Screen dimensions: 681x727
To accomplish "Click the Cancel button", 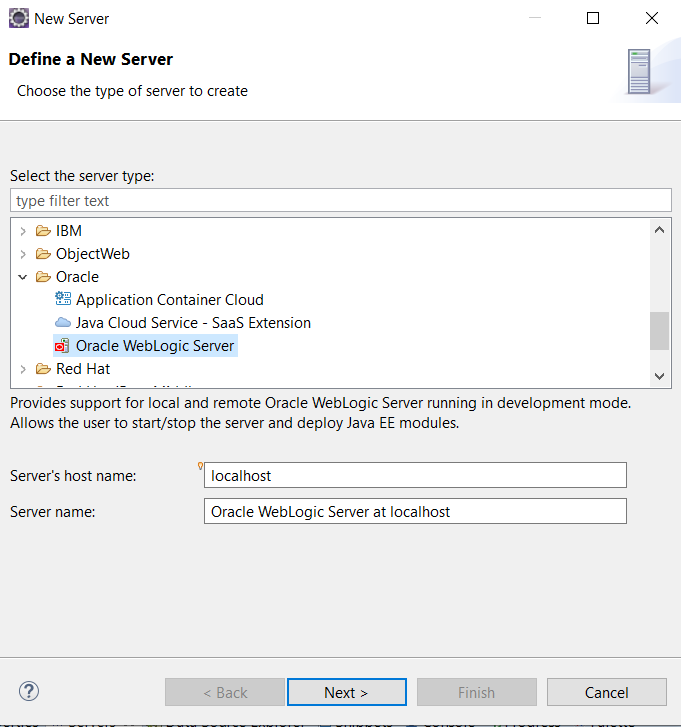I will click(607, 692).
